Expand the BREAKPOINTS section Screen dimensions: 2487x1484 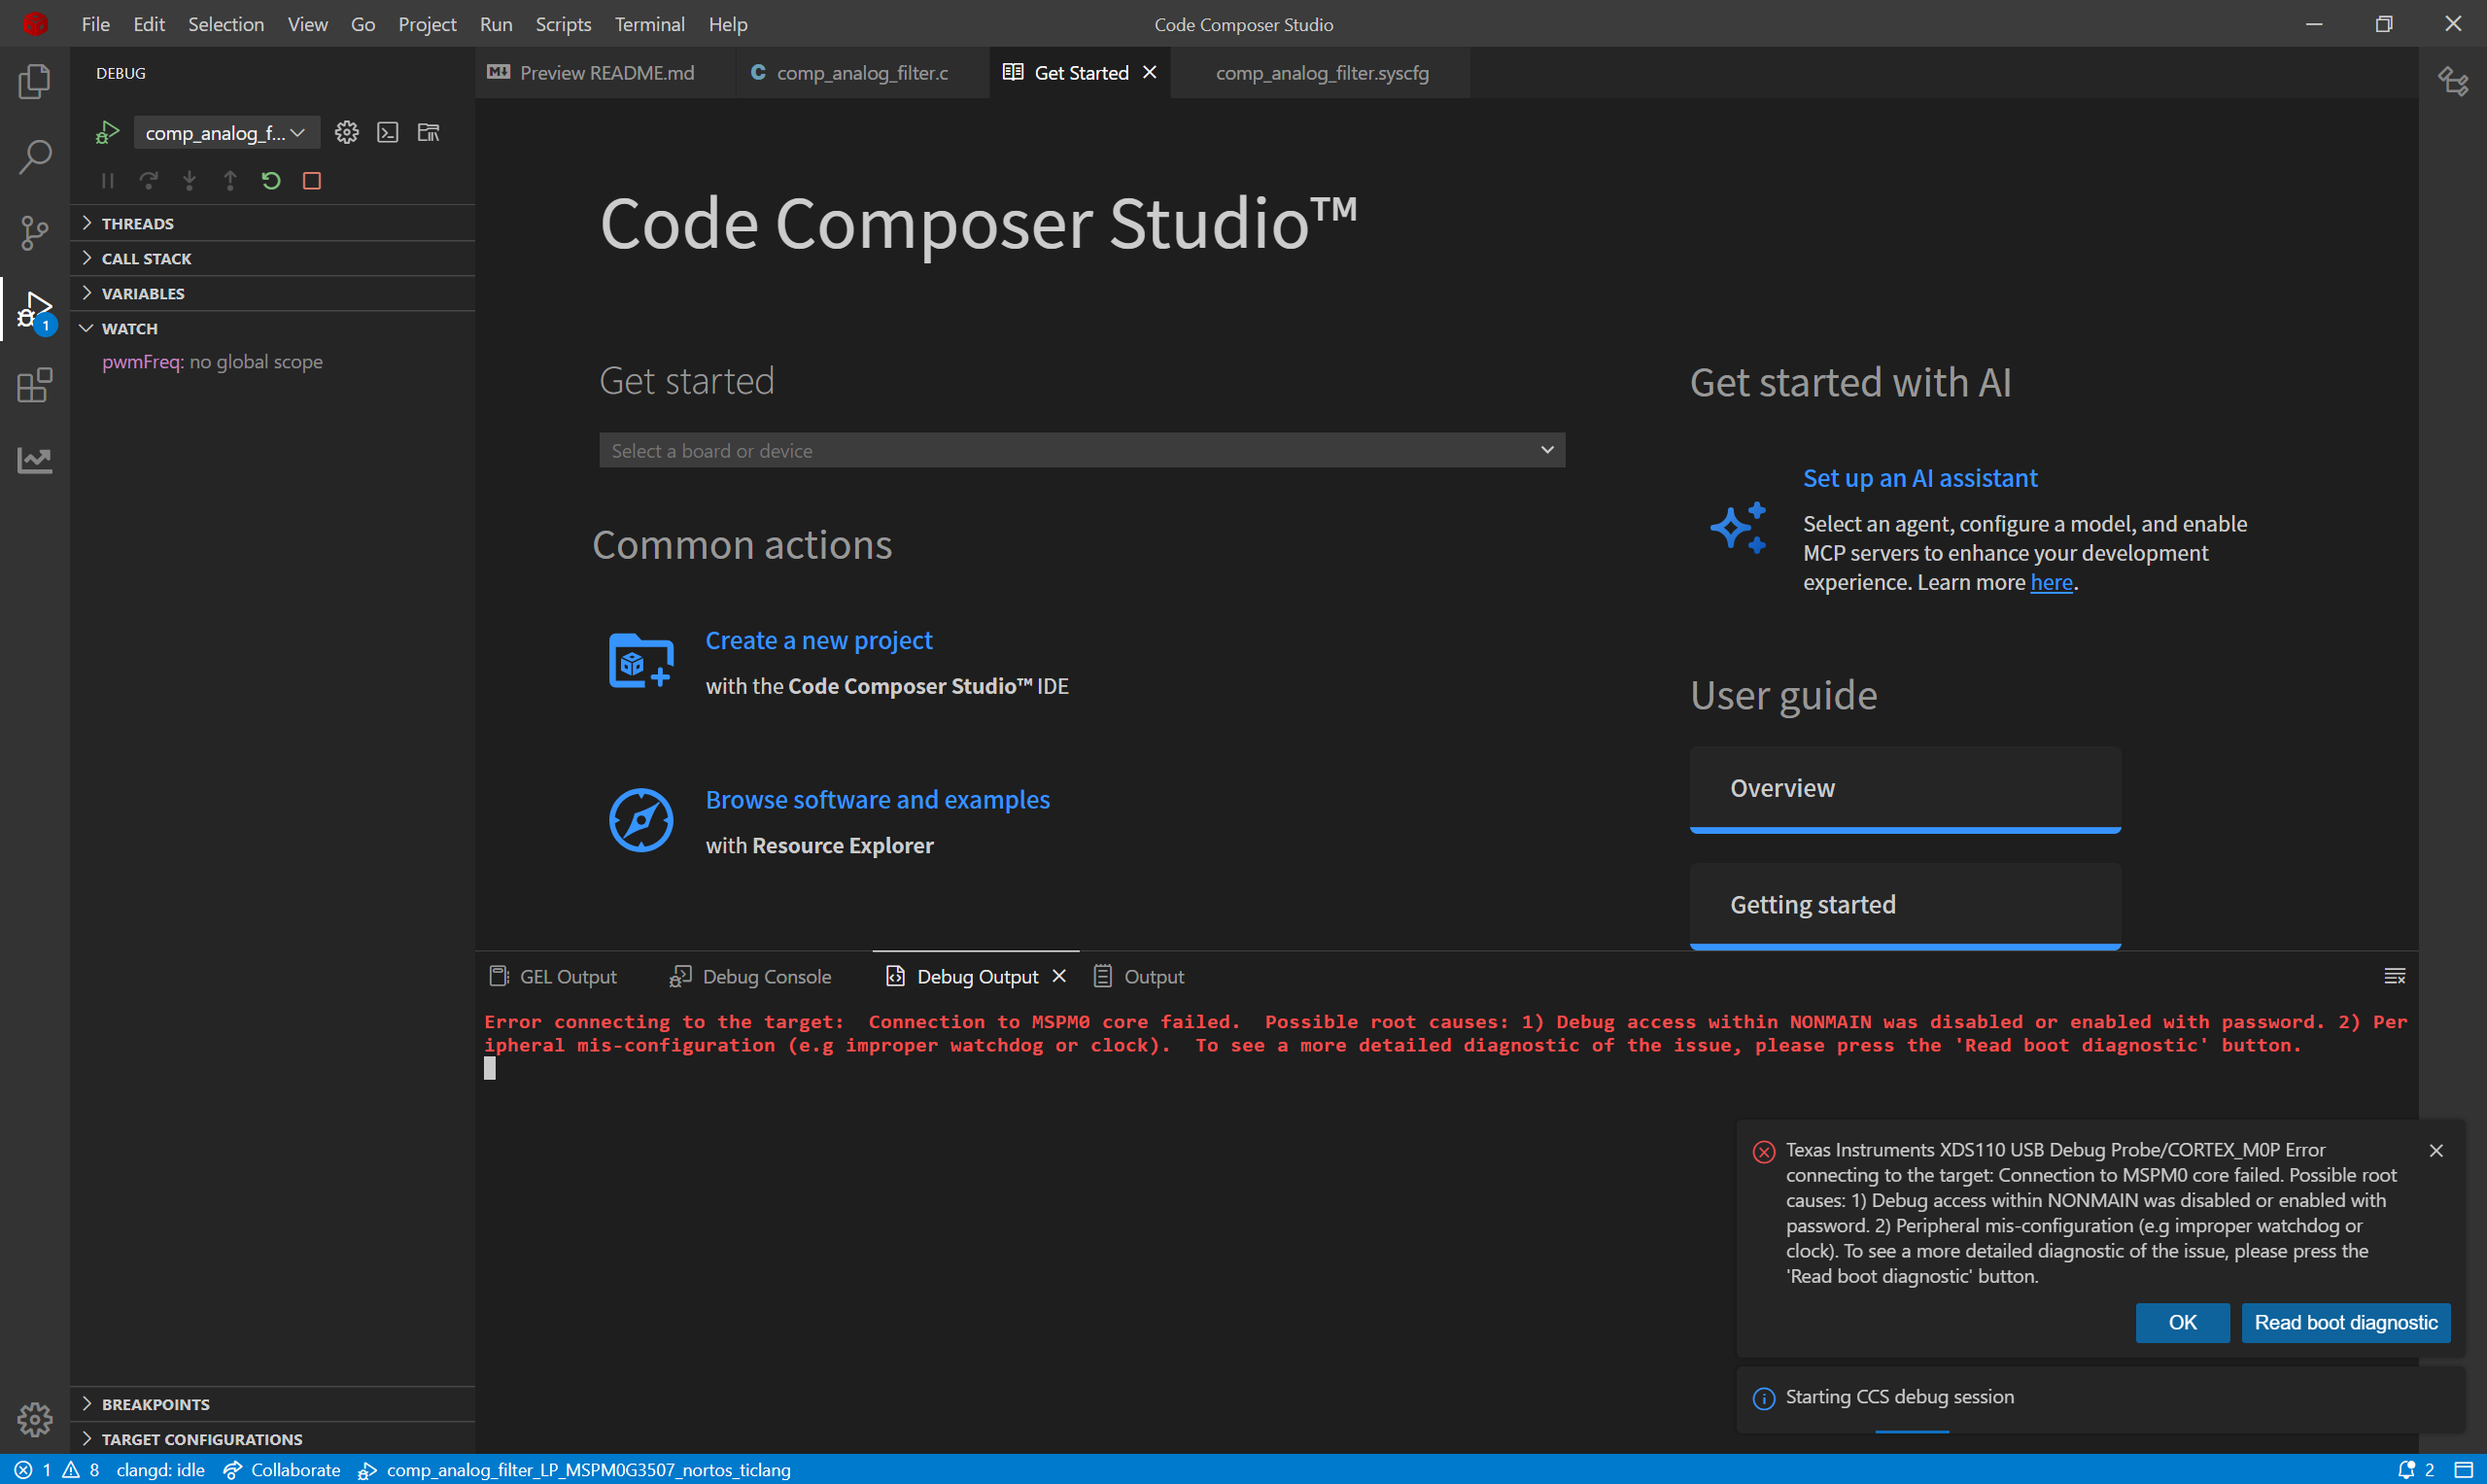[273, 1404]
